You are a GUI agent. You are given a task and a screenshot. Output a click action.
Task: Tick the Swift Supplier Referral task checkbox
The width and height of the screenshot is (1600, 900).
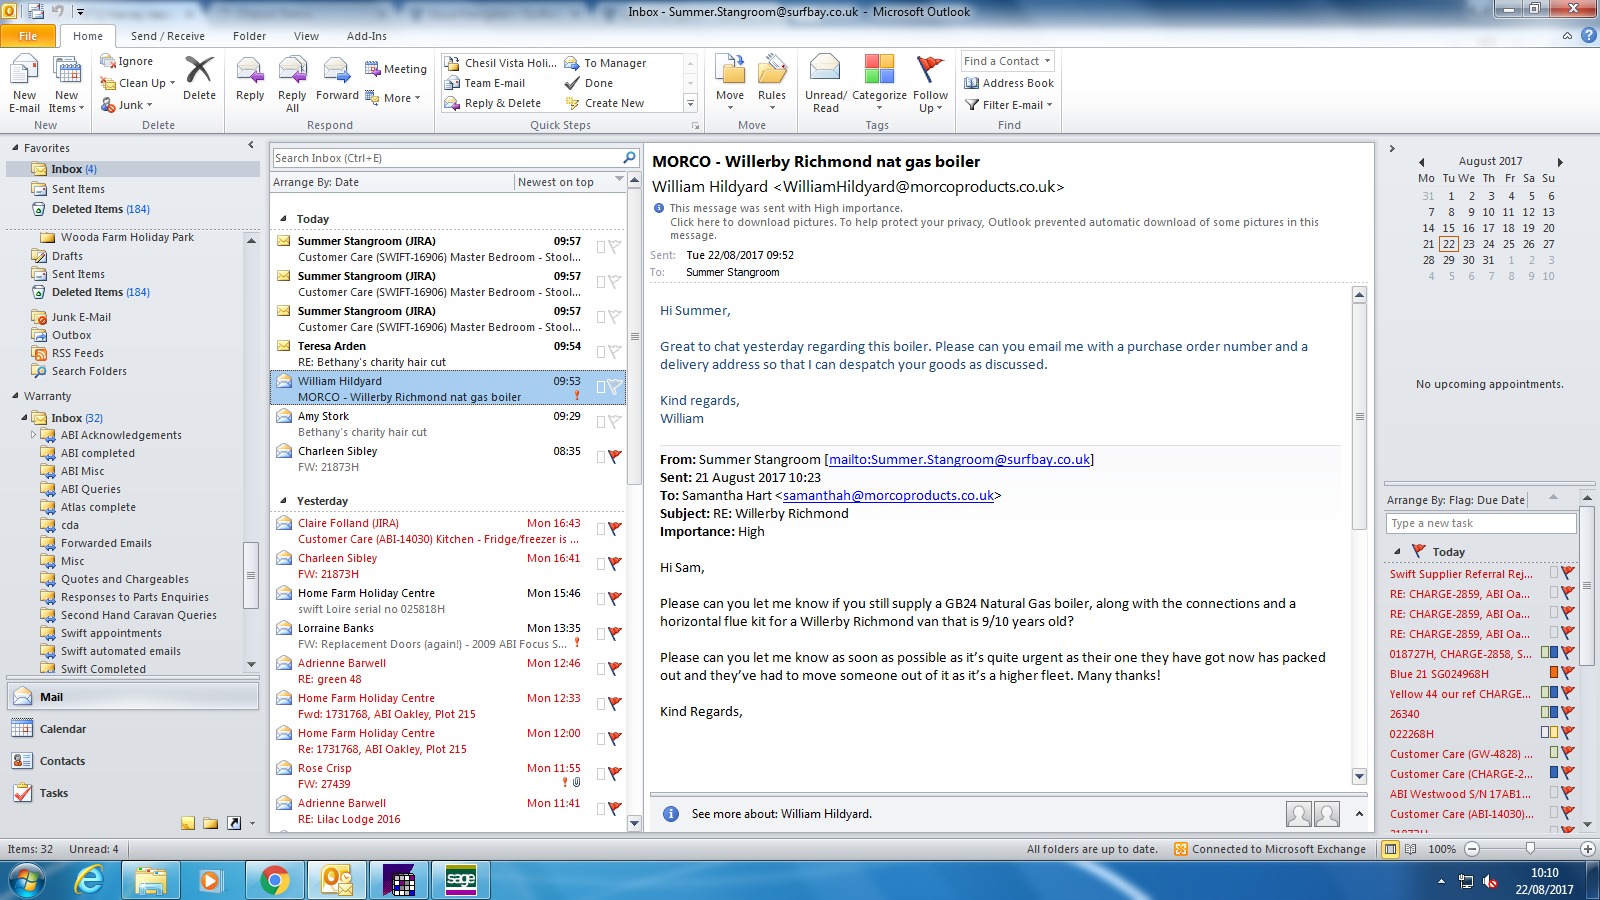click(1554, 573)
